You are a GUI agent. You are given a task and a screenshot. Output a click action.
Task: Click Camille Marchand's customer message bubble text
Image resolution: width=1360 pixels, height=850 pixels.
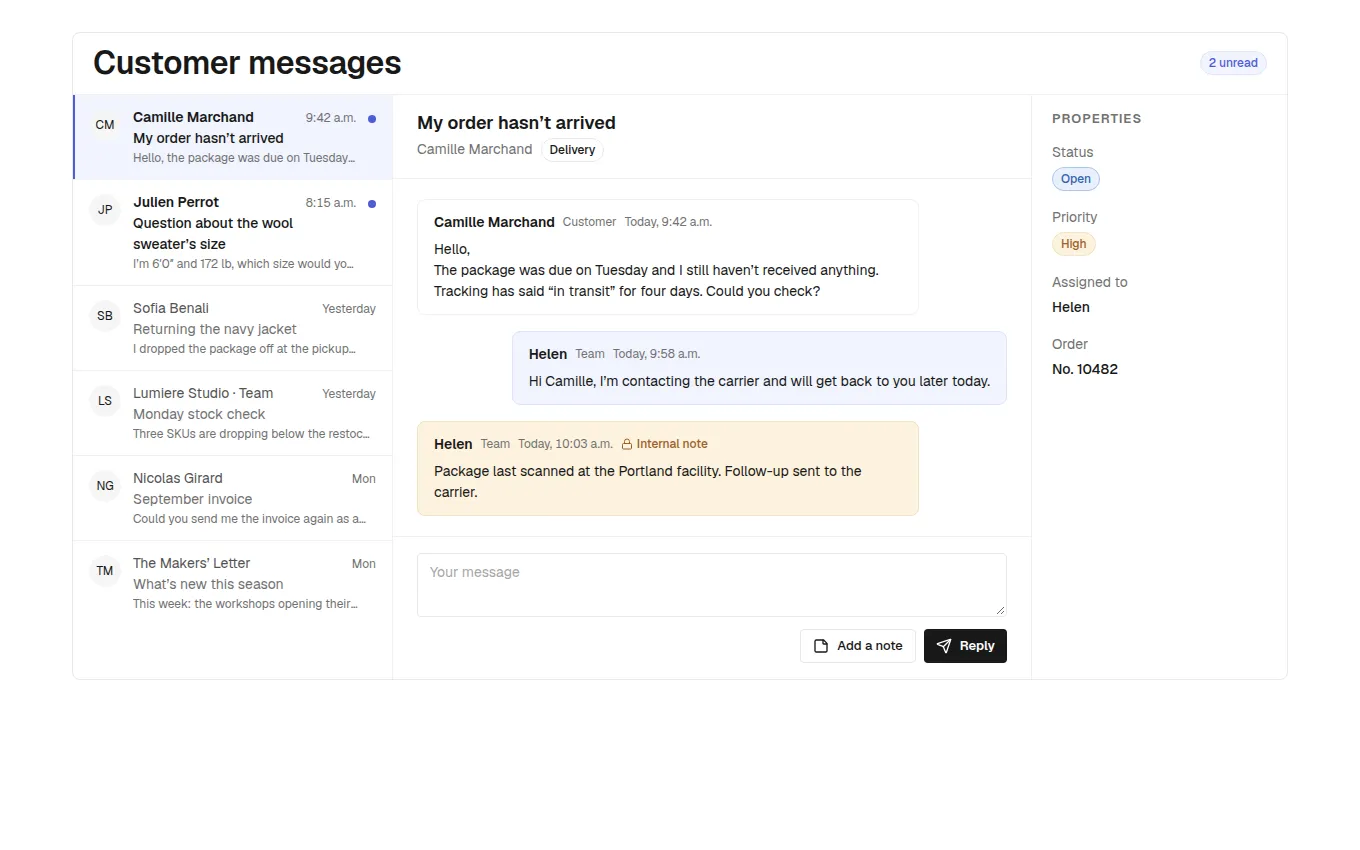[656, 270]
